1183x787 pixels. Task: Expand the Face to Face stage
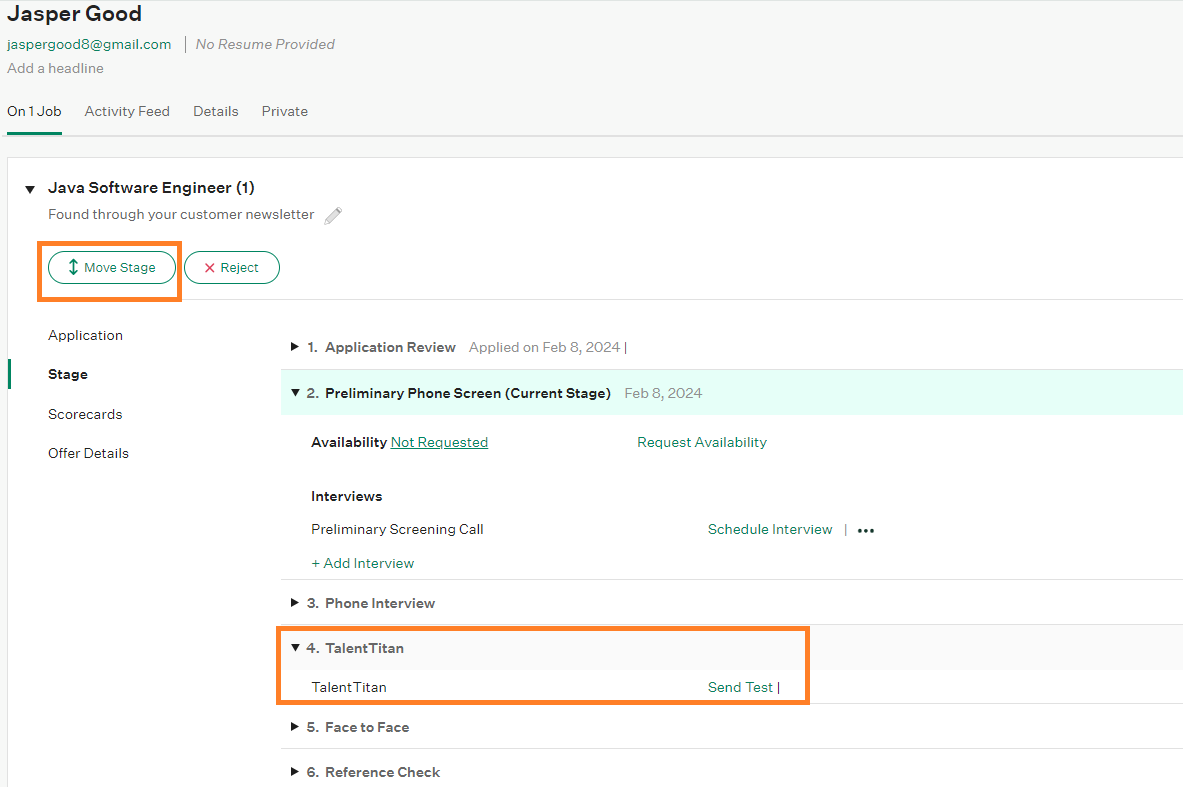294,727
